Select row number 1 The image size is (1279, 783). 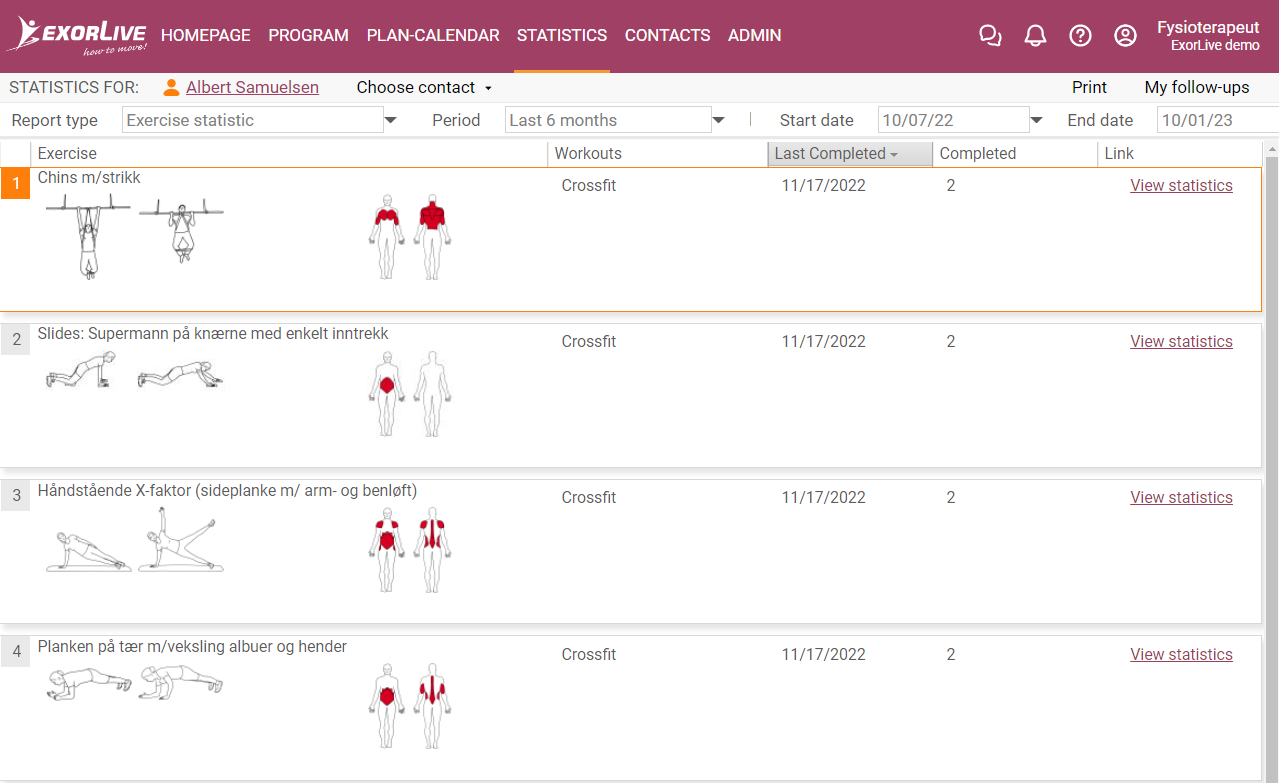click(x=16, y=183)
